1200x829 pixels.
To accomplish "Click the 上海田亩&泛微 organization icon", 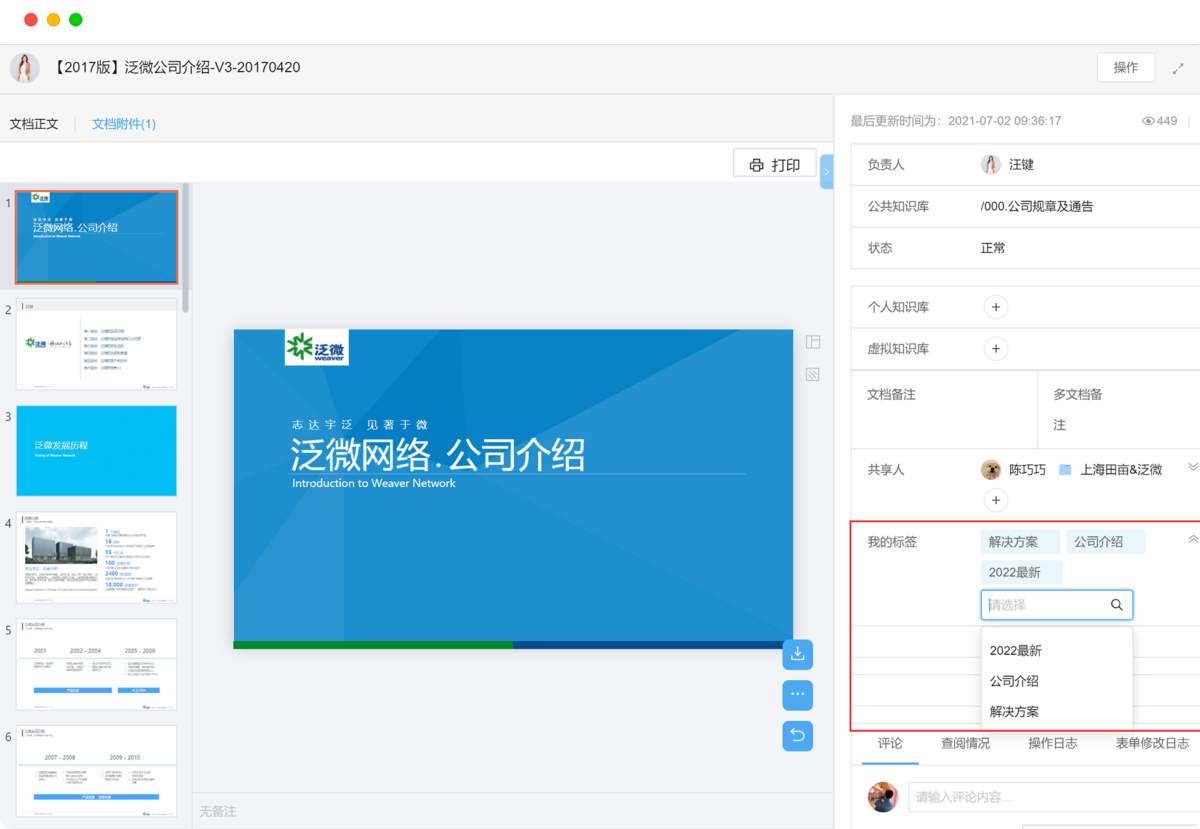I will pos(1065,470).
